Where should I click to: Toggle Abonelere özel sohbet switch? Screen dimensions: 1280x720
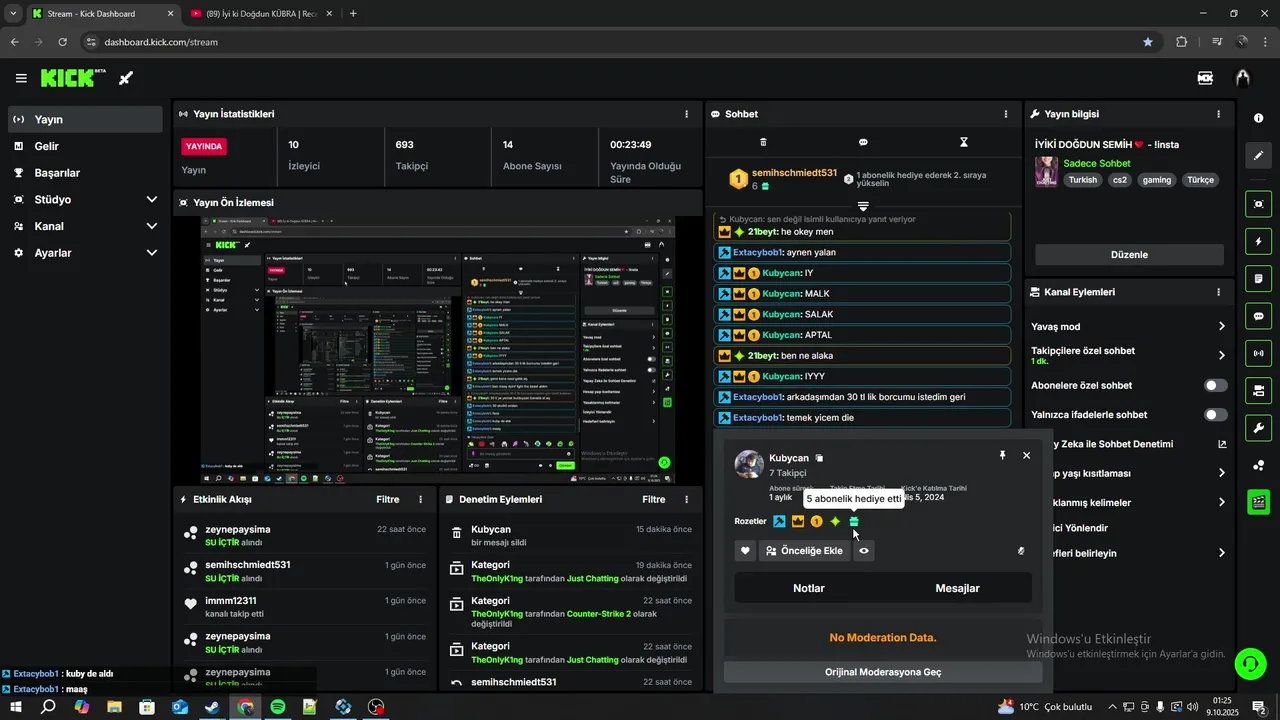(1216, 385)
